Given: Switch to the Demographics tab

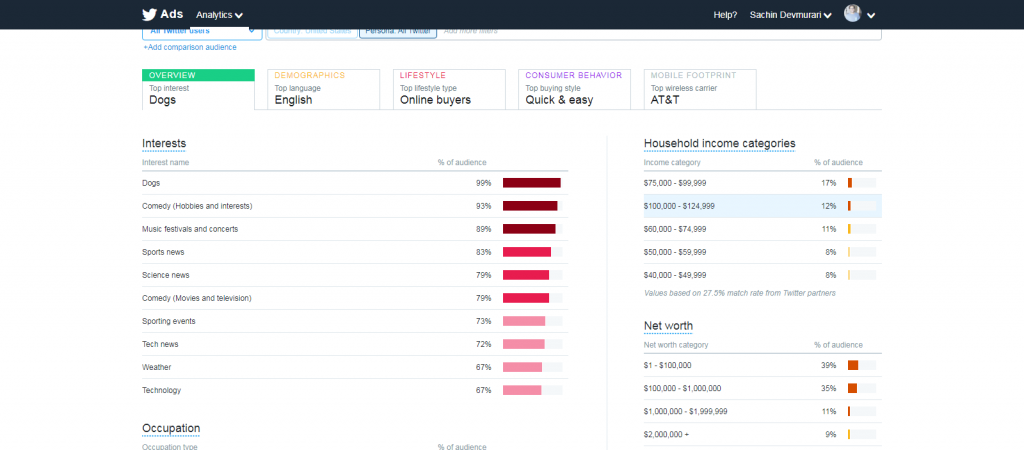Looking at the screenshot, I should tap(323, 89).
